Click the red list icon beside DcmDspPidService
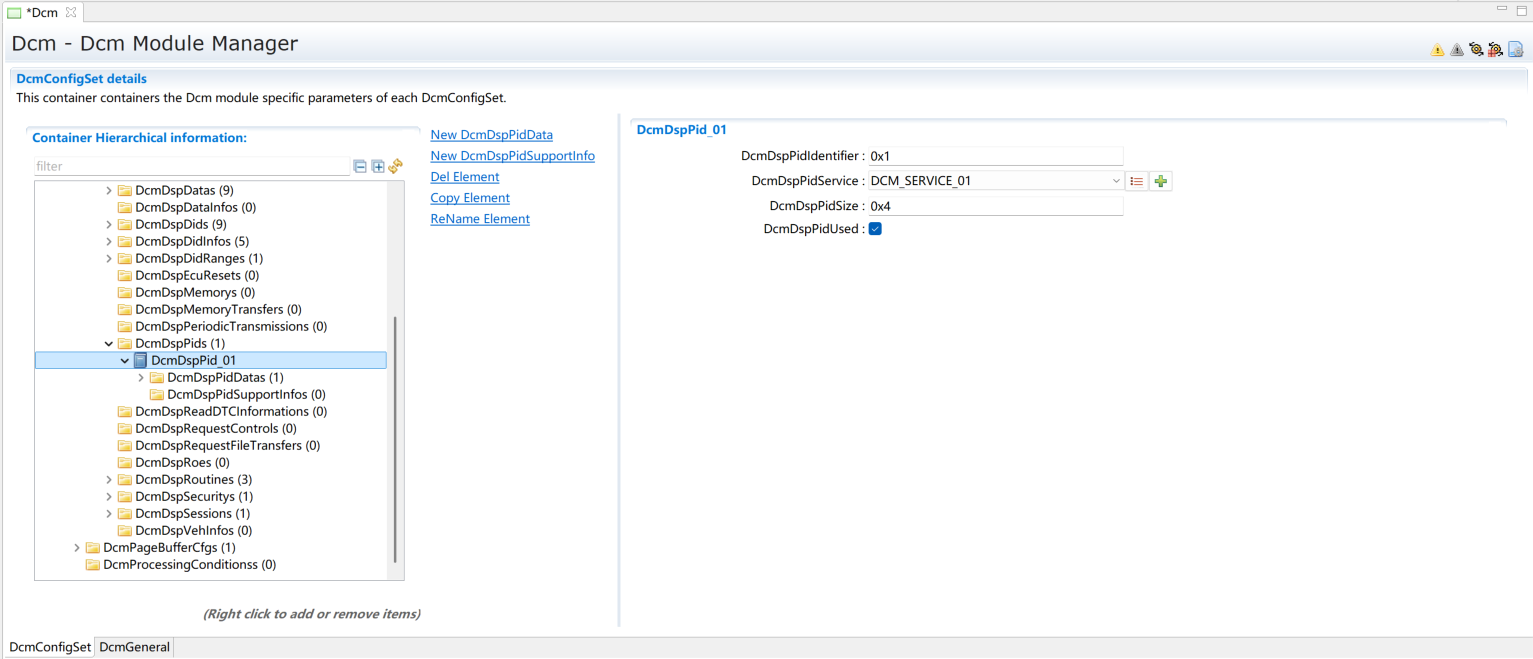 (x=1136, y=181)
